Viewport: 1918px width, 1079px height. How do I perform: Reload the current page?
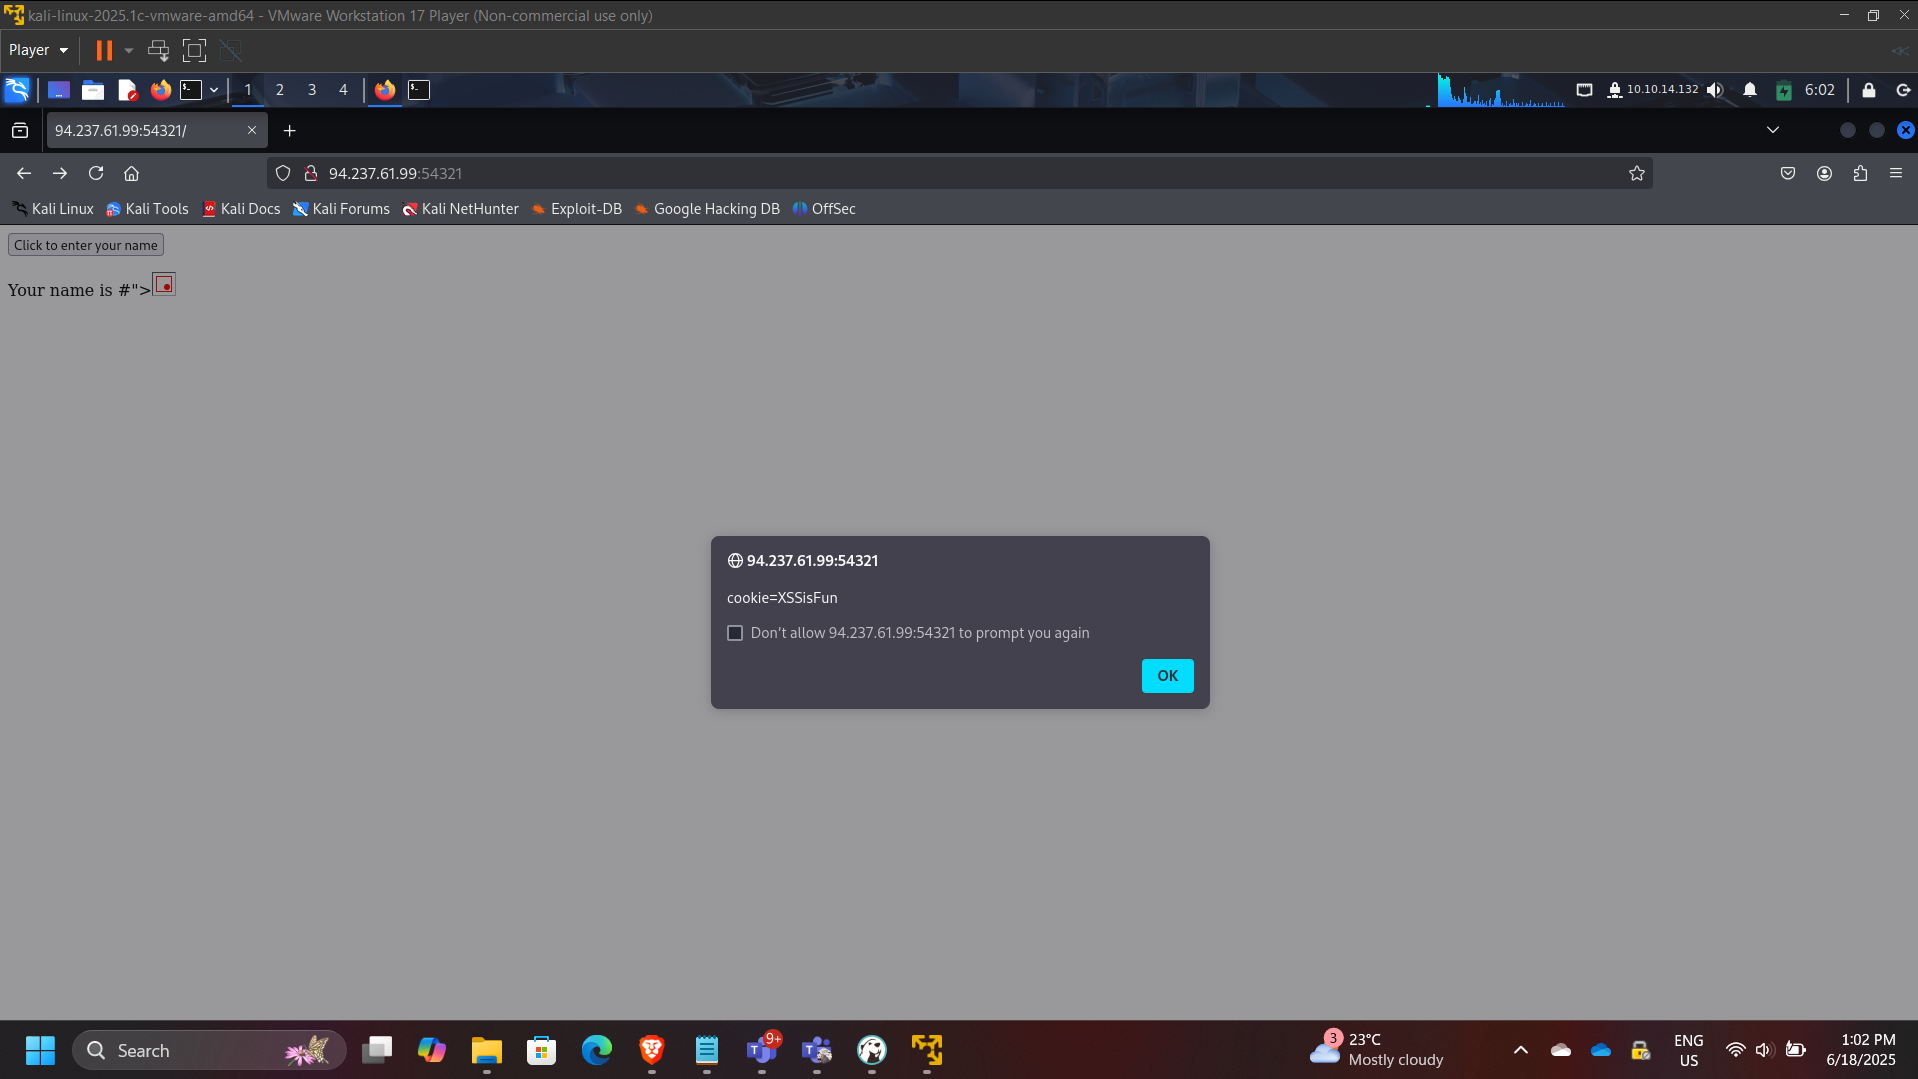pyautogui.click(x=95, y=173)
